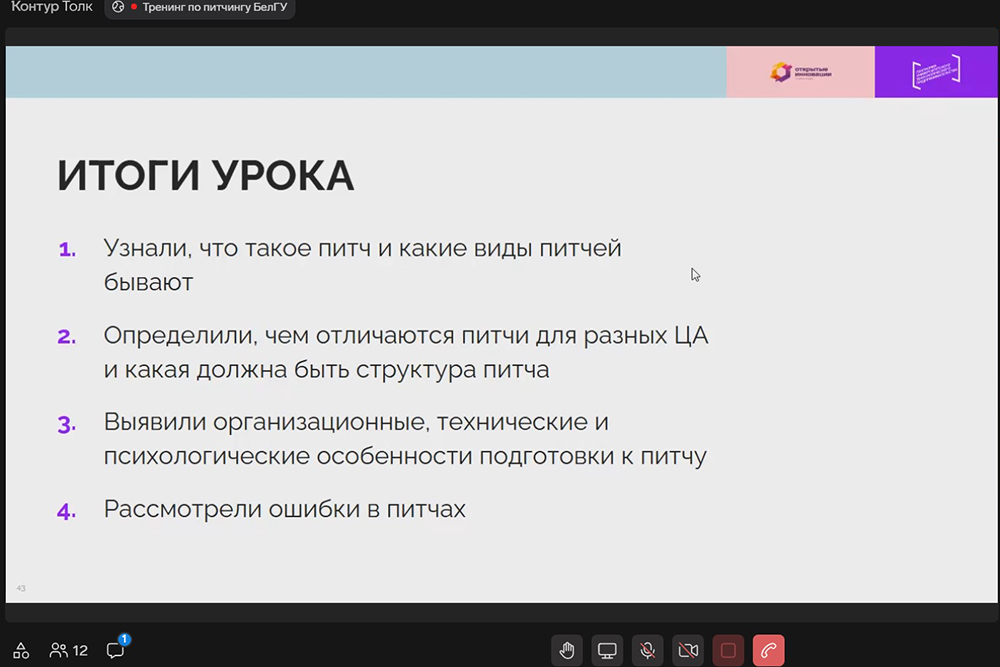
Task: Toggle the red square recording button
Action: pyautogui.click(x=728, y=651)
